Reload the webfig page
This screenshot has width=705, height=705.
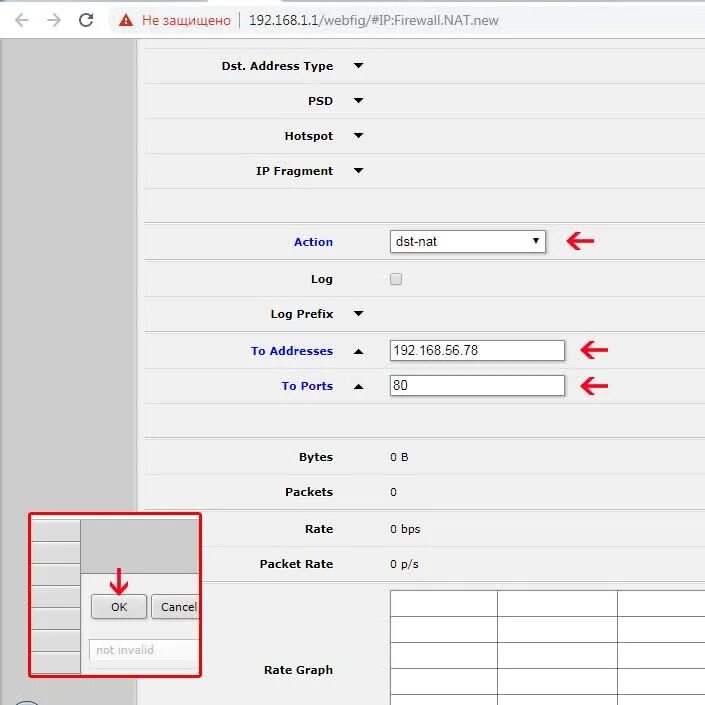click(x=86, y=20)
